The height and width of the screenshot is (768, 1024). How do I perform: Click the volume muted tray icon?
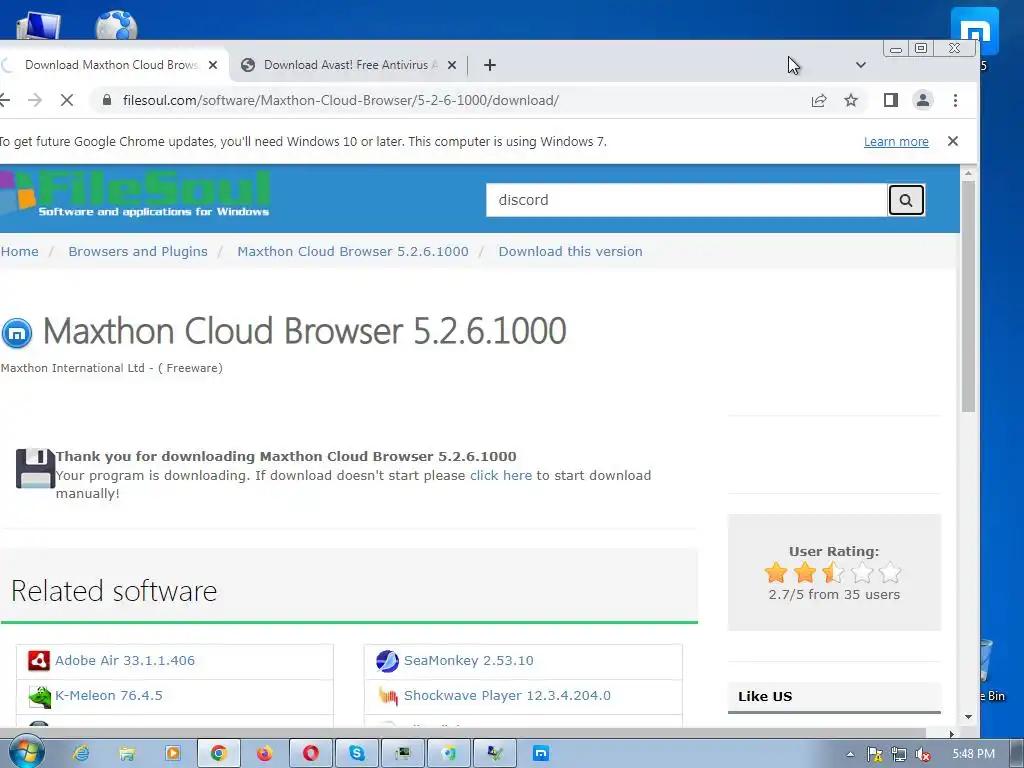[x=923, y=754]
